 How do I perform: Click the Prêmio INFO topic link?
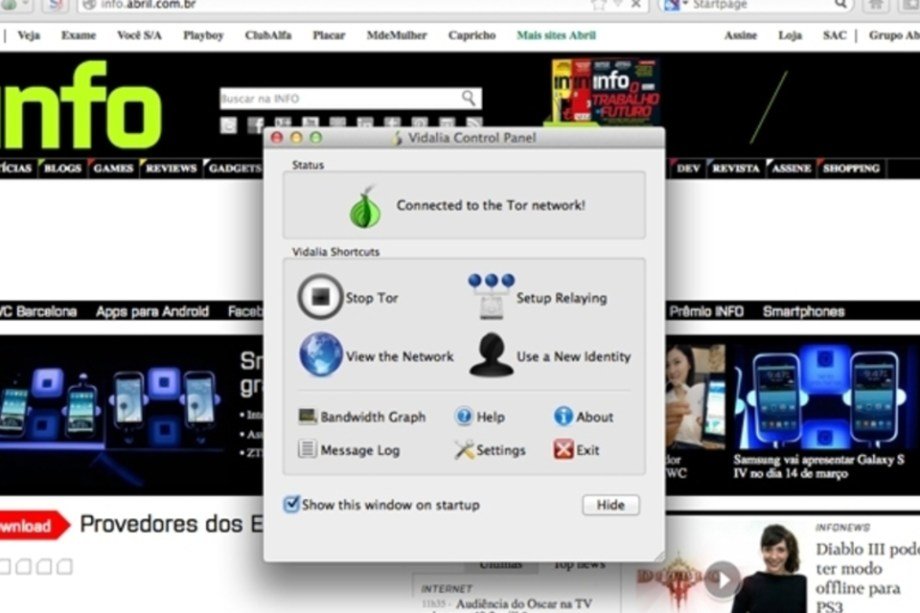click(706, 311)
